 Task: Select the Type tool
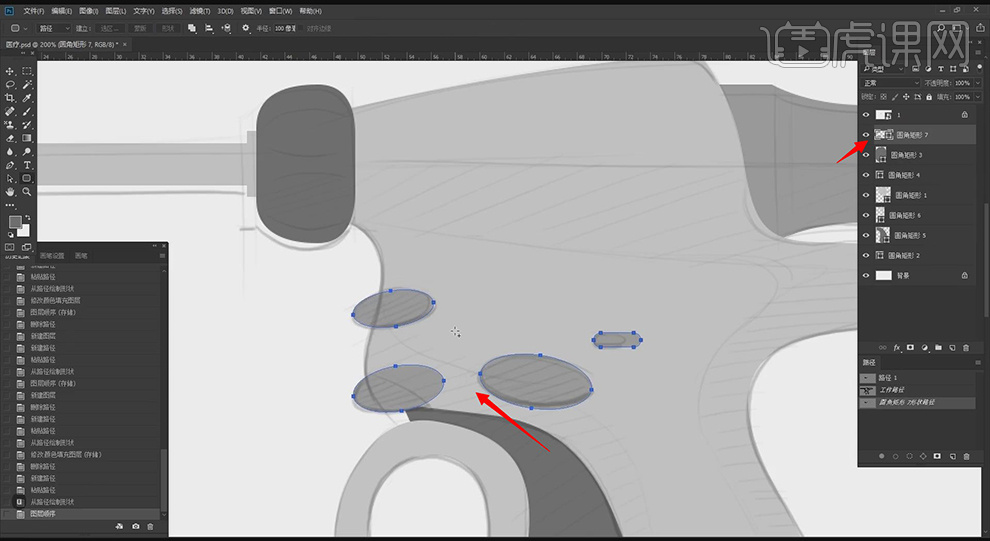tap(27, 165)
